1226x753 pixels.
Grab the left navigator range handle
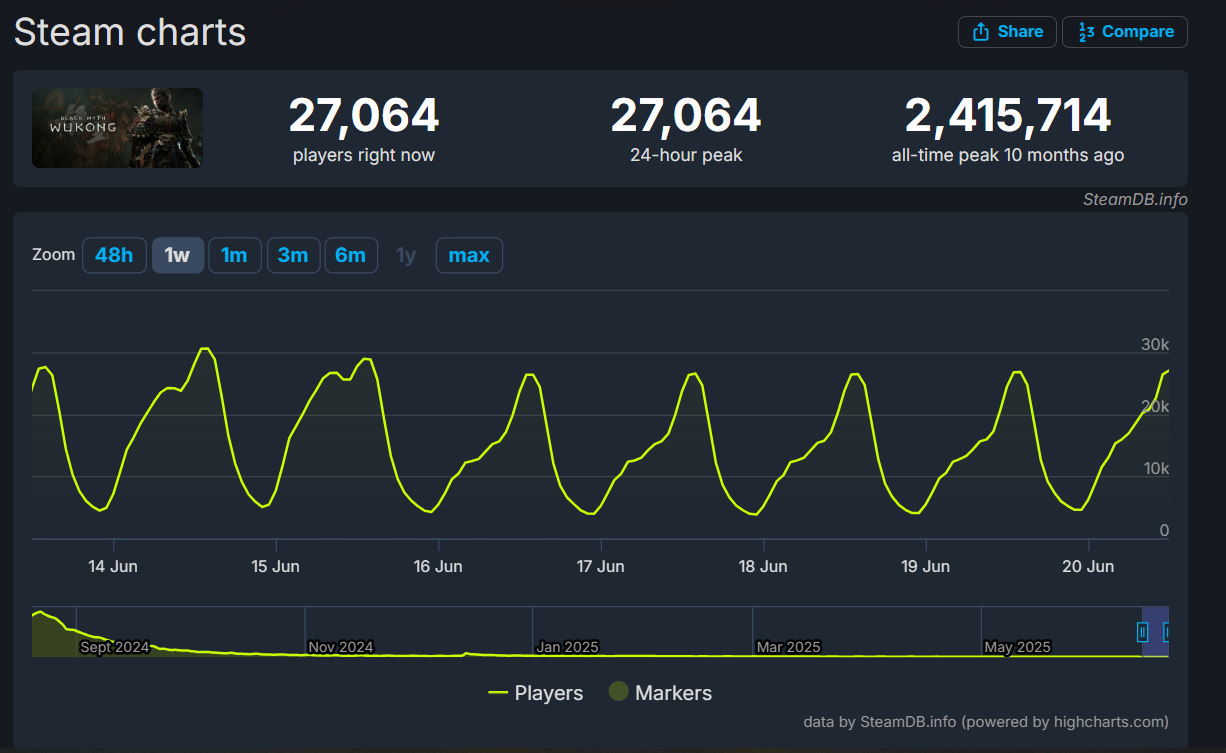point(1143,632)
